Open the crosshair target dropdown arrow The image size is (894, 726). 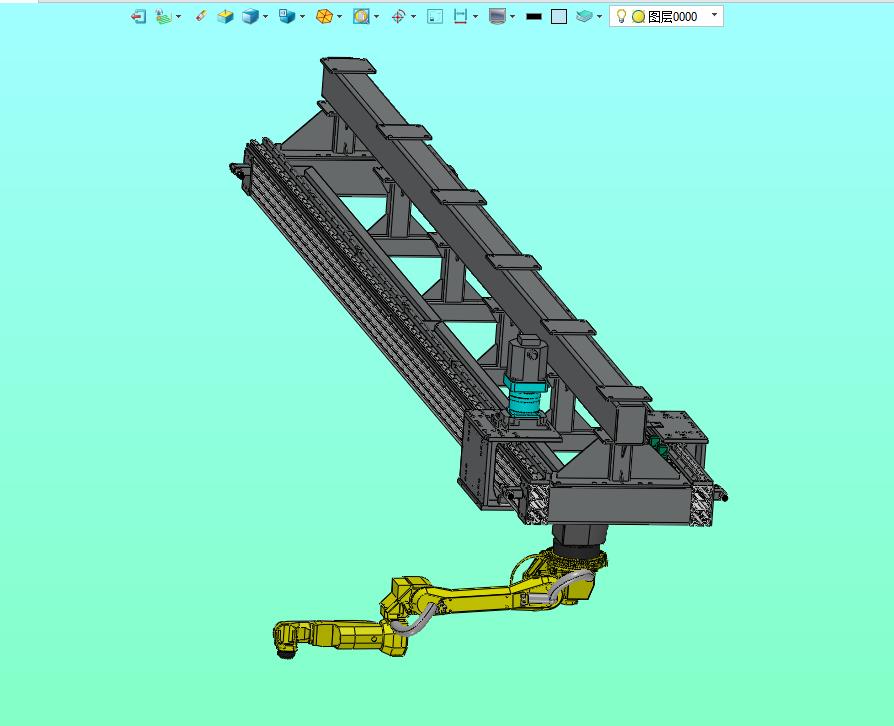pos(413,17)
